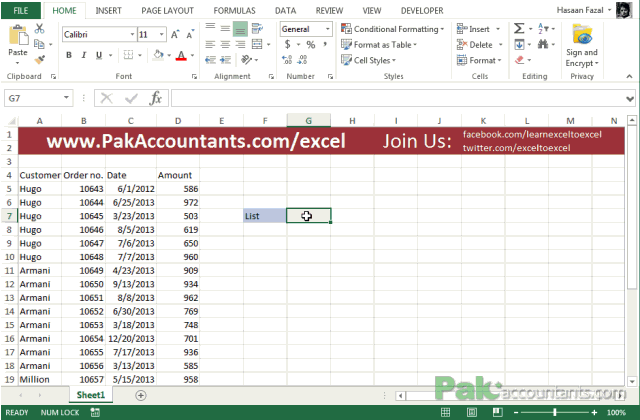
Task: Decrease font size with the small A
Action: coord(190,35)
